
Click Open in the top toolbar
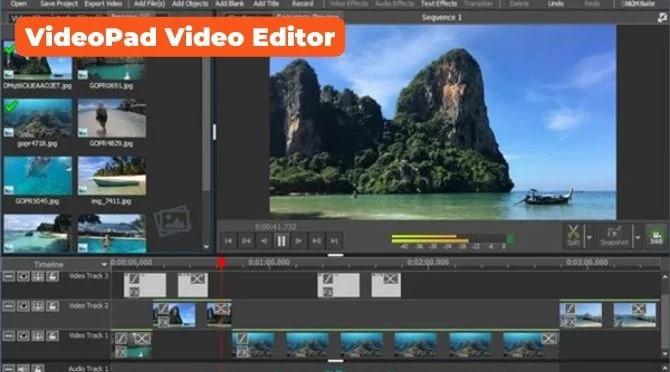(x=18, y=3)
